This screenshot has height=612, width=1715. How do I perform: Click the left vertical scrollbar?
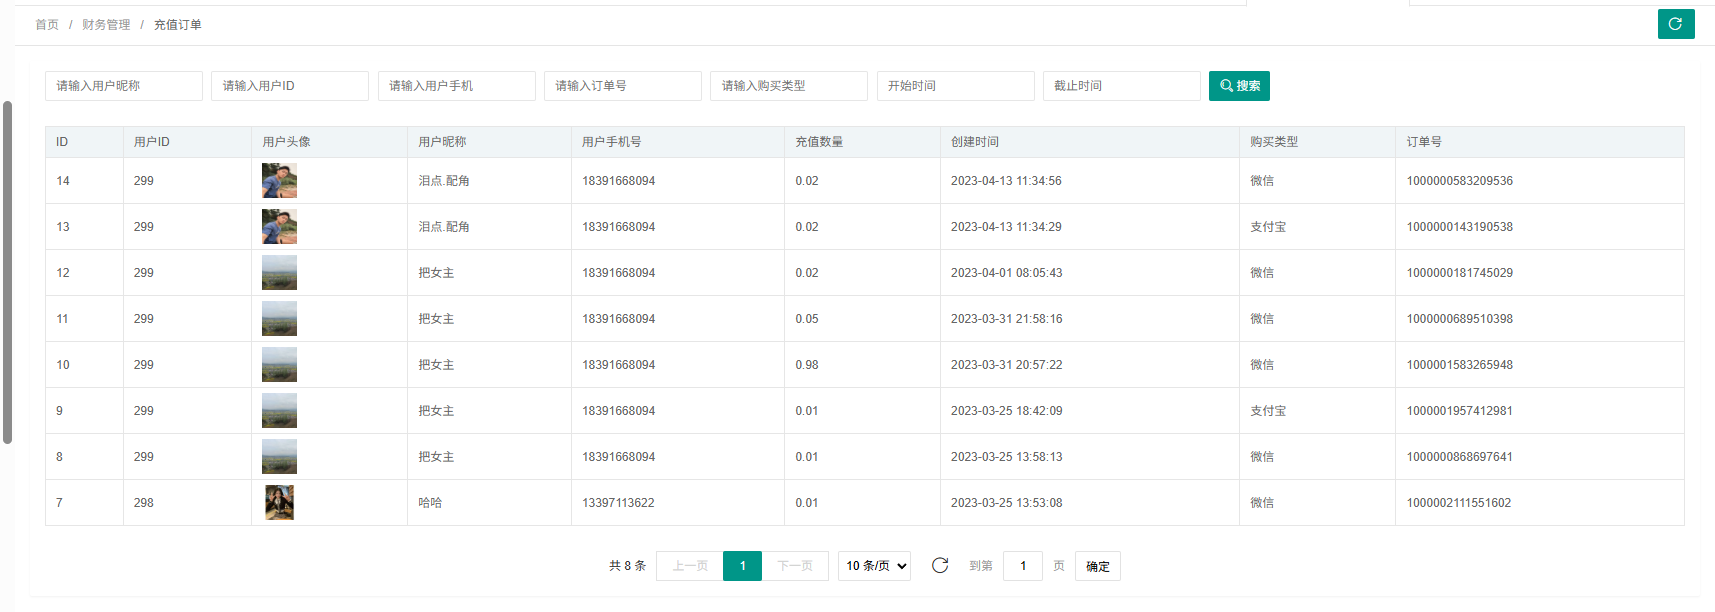coord(8,270)
